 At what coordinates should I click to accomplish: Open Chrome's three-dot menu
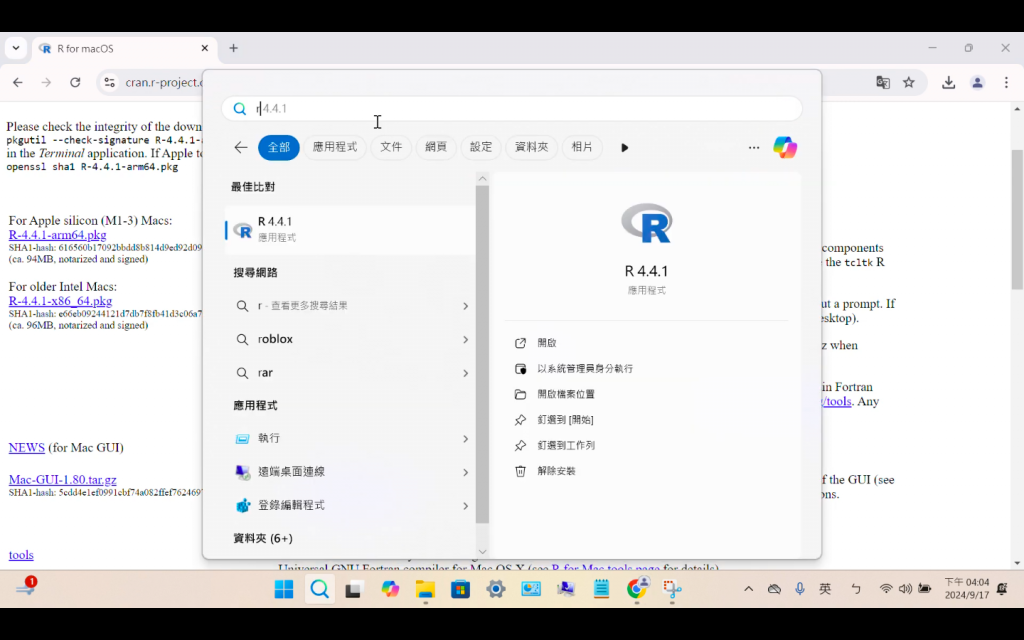click(1006, 82)
